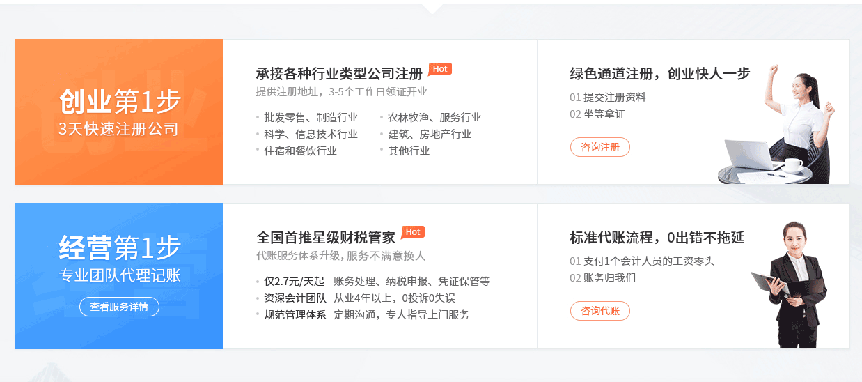Click the 仅2.7元/天起 bullet line
Screen dimensions: 862x382
click(373, 282)
